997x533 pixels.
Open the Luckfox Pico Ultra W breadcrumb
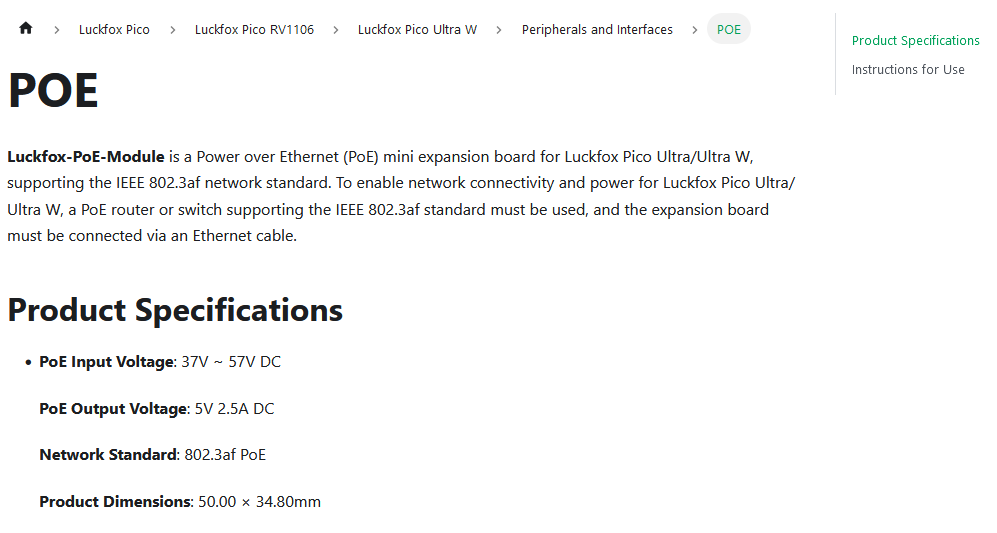pos(417,30)
